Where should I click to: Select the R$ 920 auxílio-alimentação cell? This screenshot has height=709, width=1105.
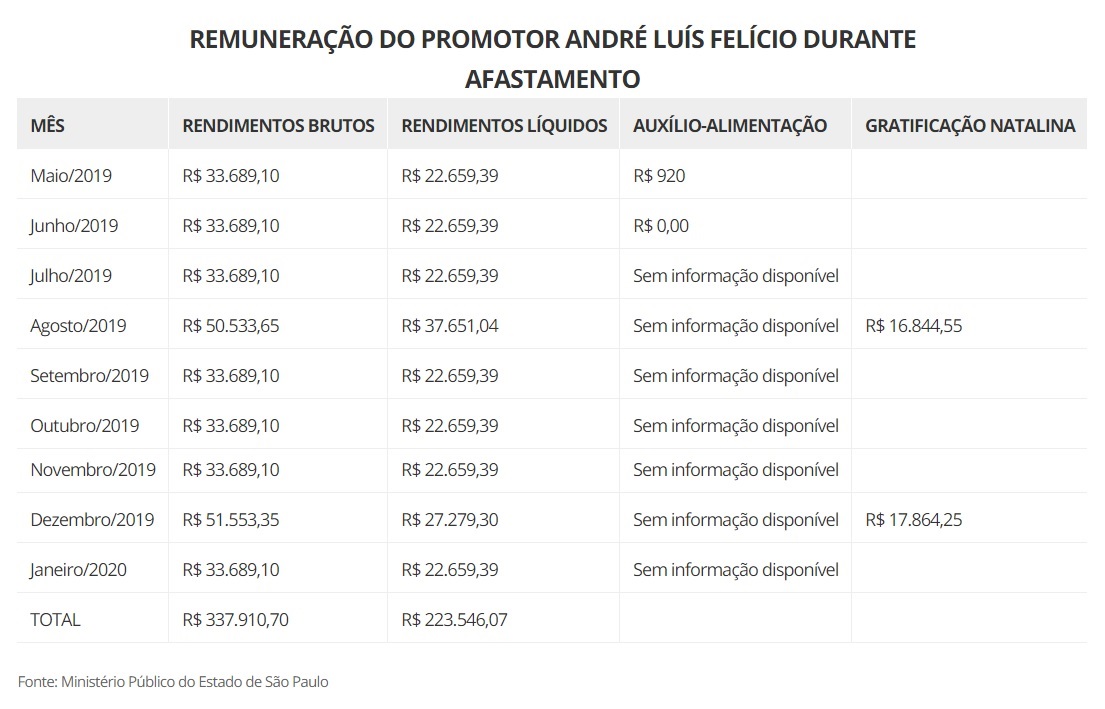tap(659, 176)
